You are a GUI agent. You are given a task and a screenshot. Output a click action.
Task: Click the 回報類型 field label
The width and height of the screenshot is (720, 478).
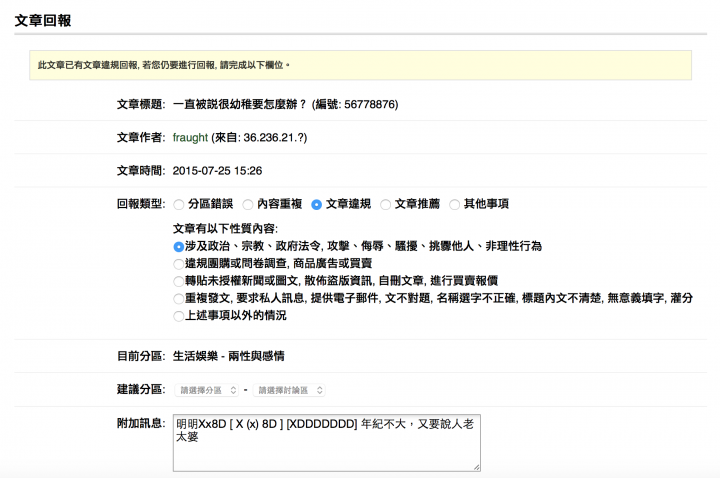pyautogui.click(x=141, y=204)
